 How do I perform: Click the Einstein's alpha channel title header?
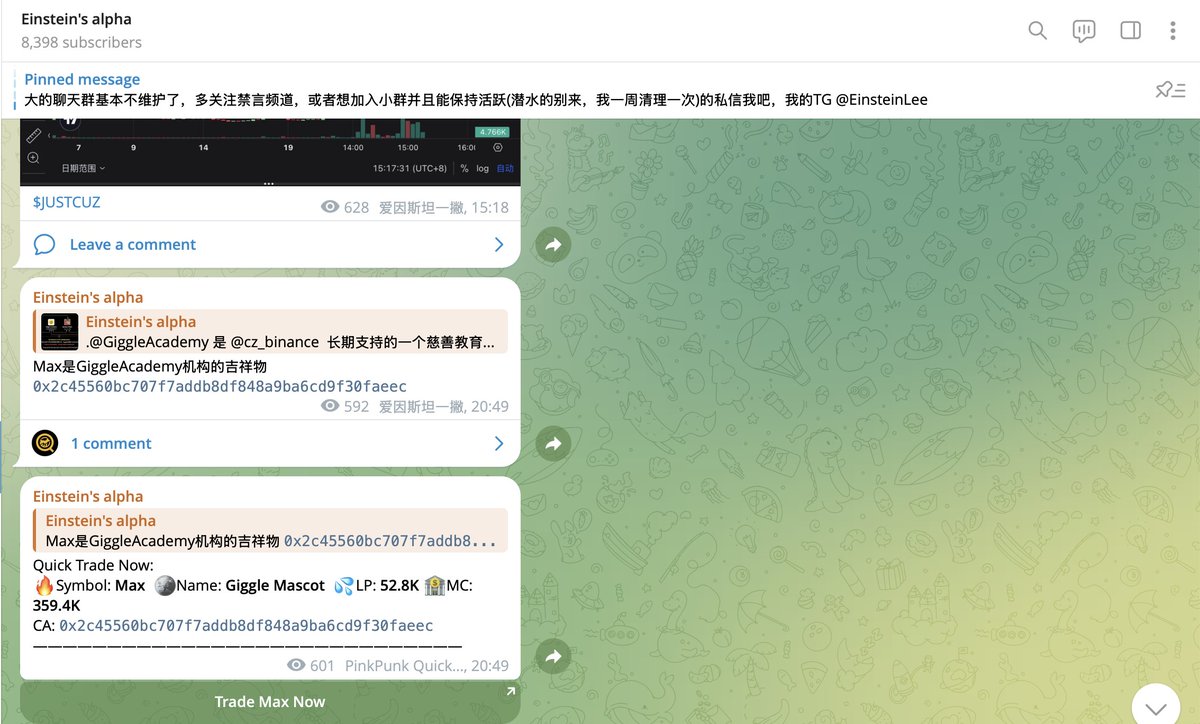tap(76, 19)
